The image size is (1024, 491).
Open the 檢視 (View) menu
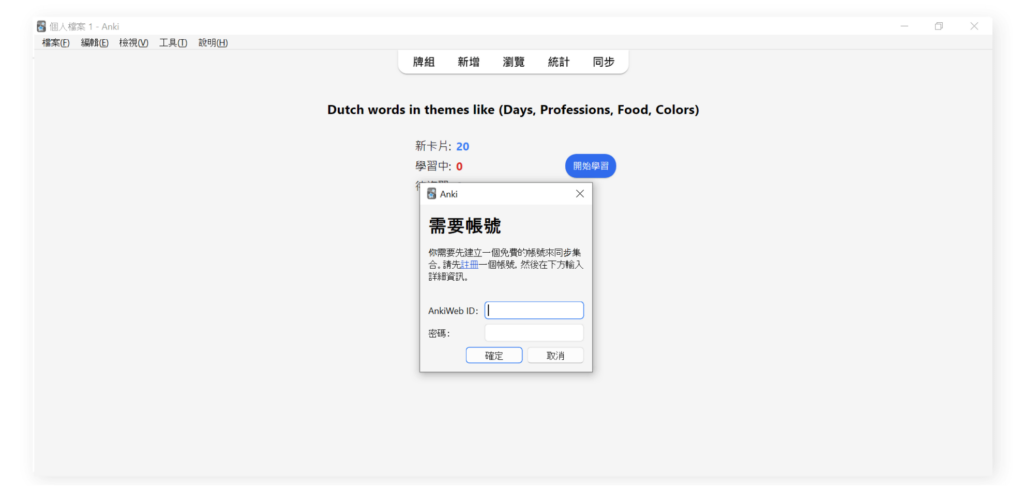click(133, 43)
